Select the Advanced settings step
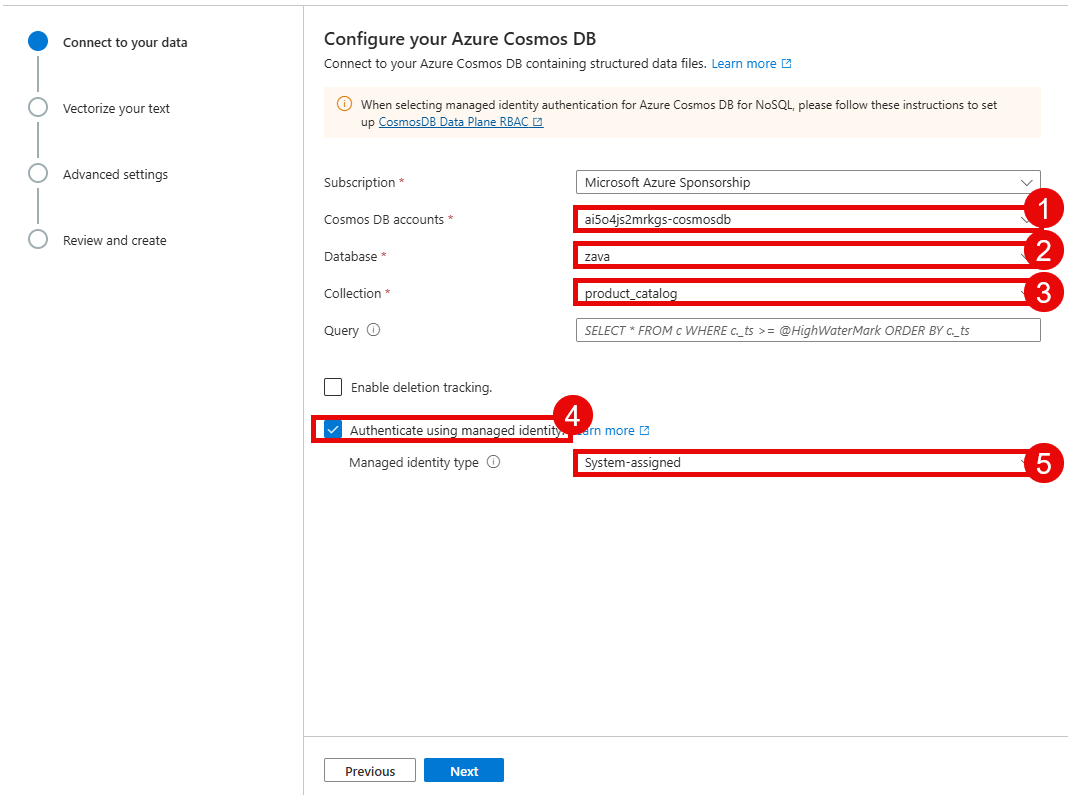 37,173
